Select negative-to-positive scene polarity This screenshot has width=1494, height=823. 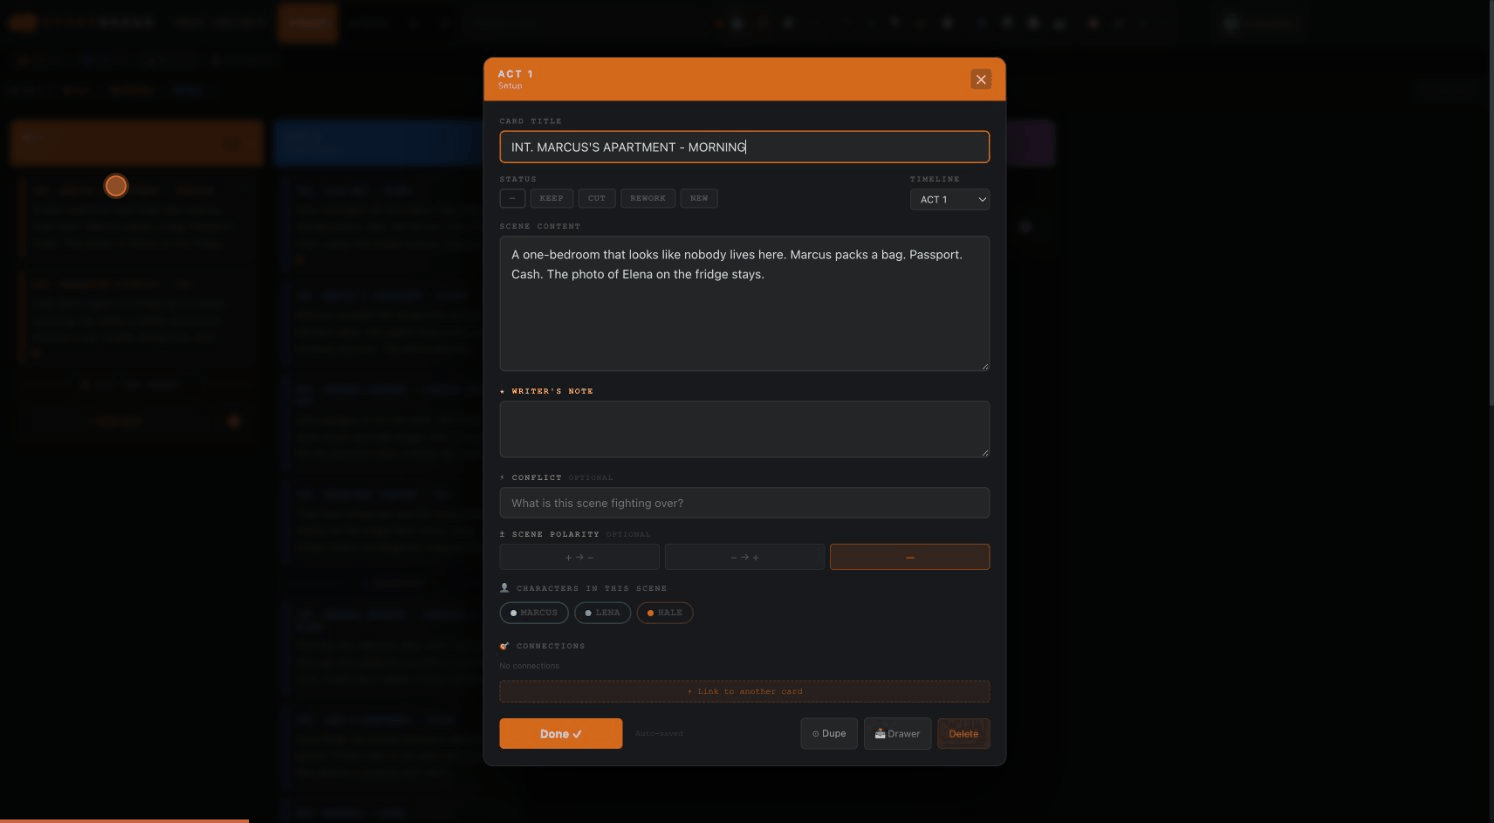[744, 557]
